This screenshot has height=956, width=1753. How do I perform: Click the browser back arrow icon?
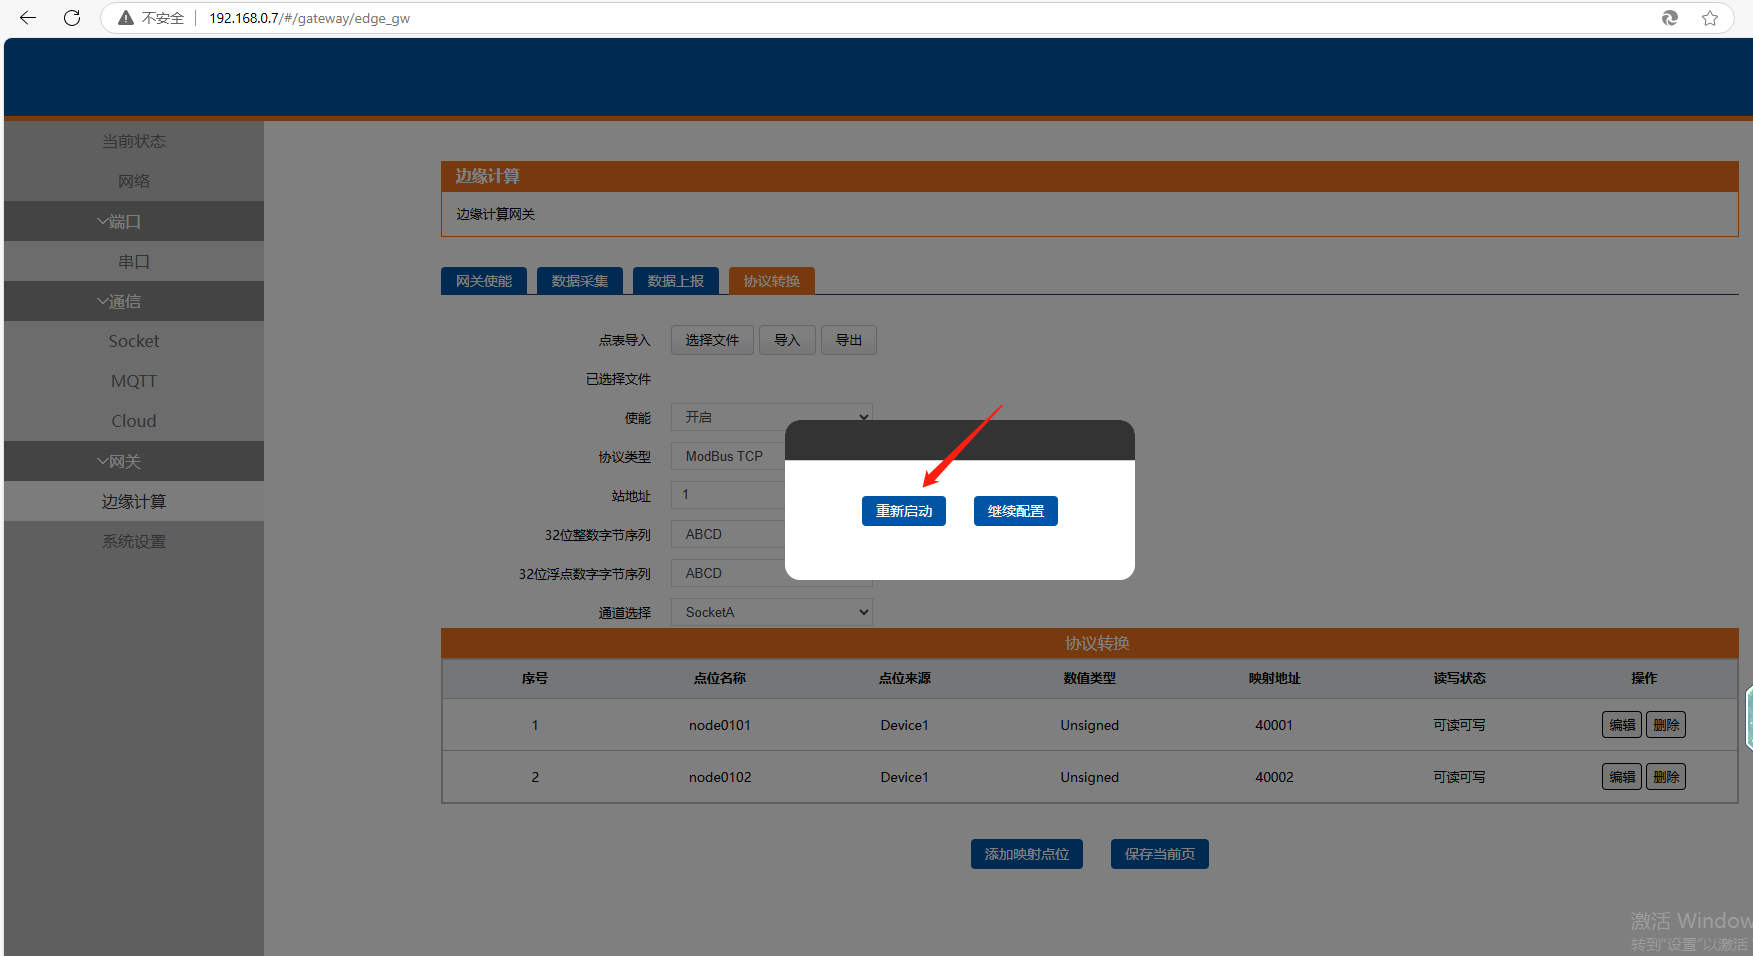point(28,18)
